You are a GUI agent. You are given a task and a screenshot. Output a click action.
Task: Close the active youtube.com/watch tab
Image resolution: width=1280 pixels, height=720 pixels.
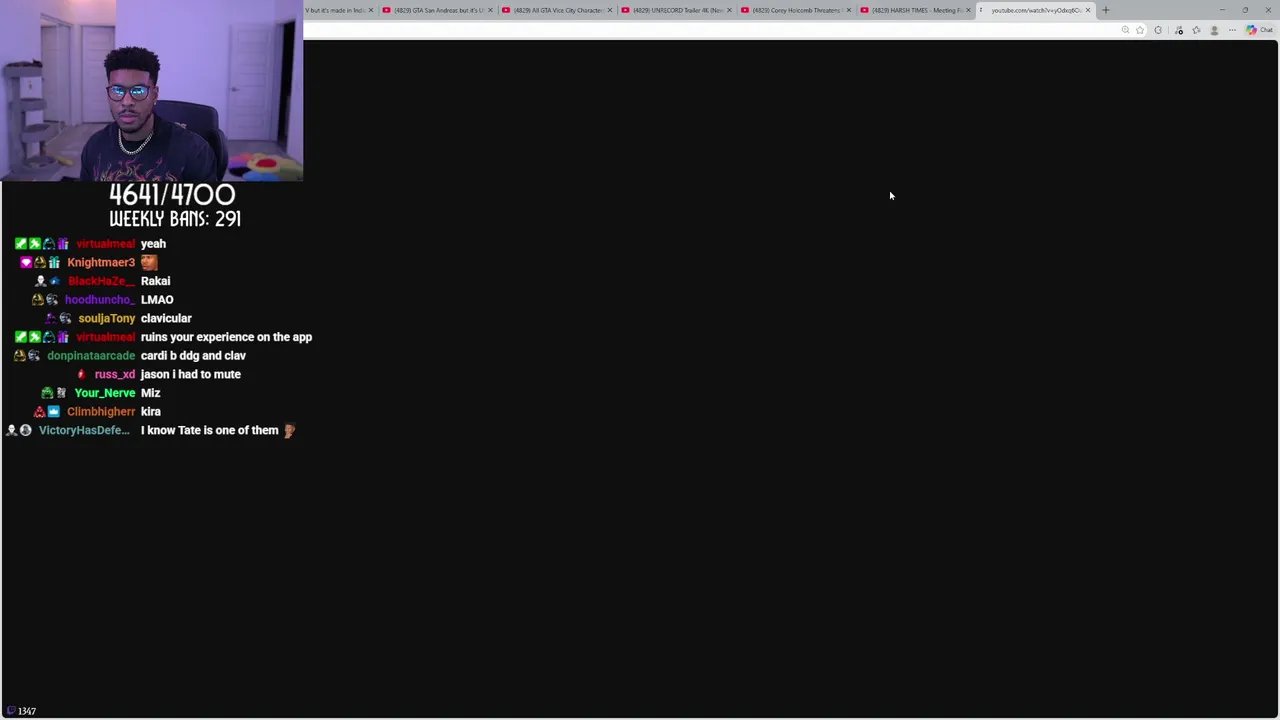point(1087,10)
